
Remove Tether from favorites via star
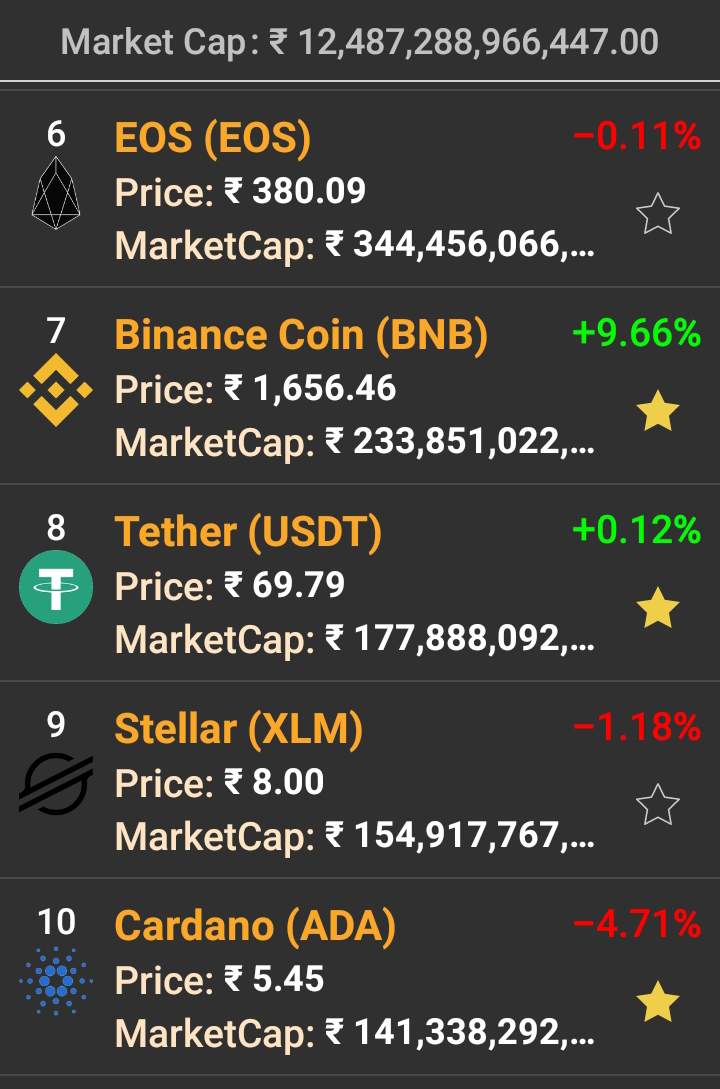click(658, 608)
